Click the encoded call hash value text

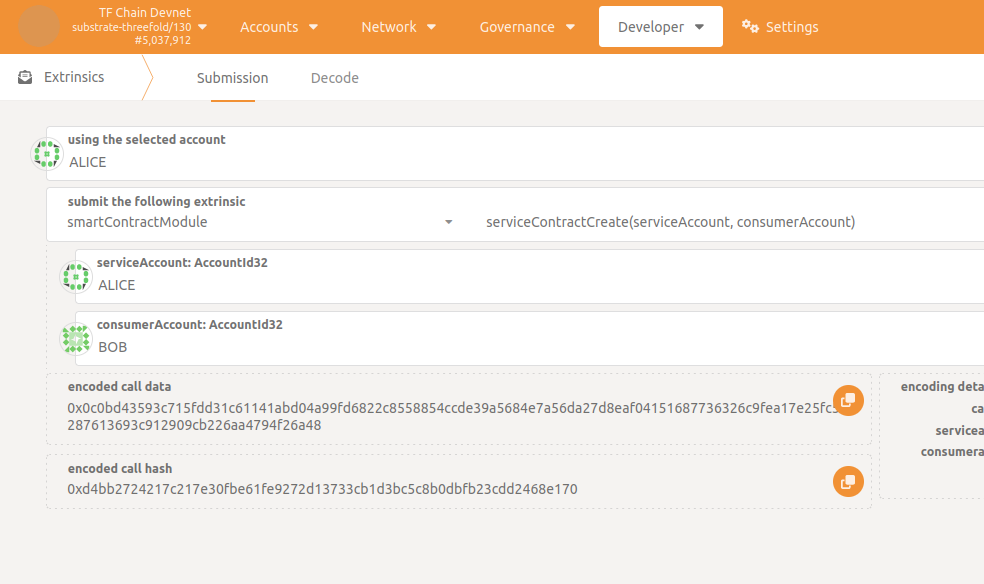[322, 489]
